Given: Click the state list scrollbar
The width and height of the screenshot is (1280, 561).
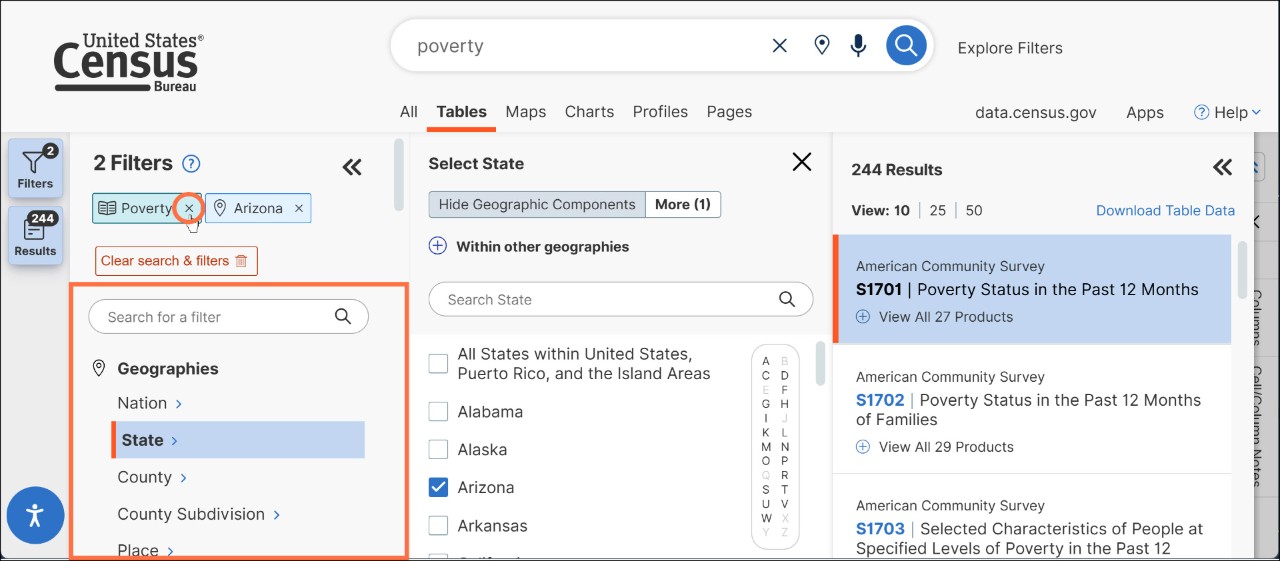Looking at the screenshot, I should pyautogui.click(x=820, y=363).
